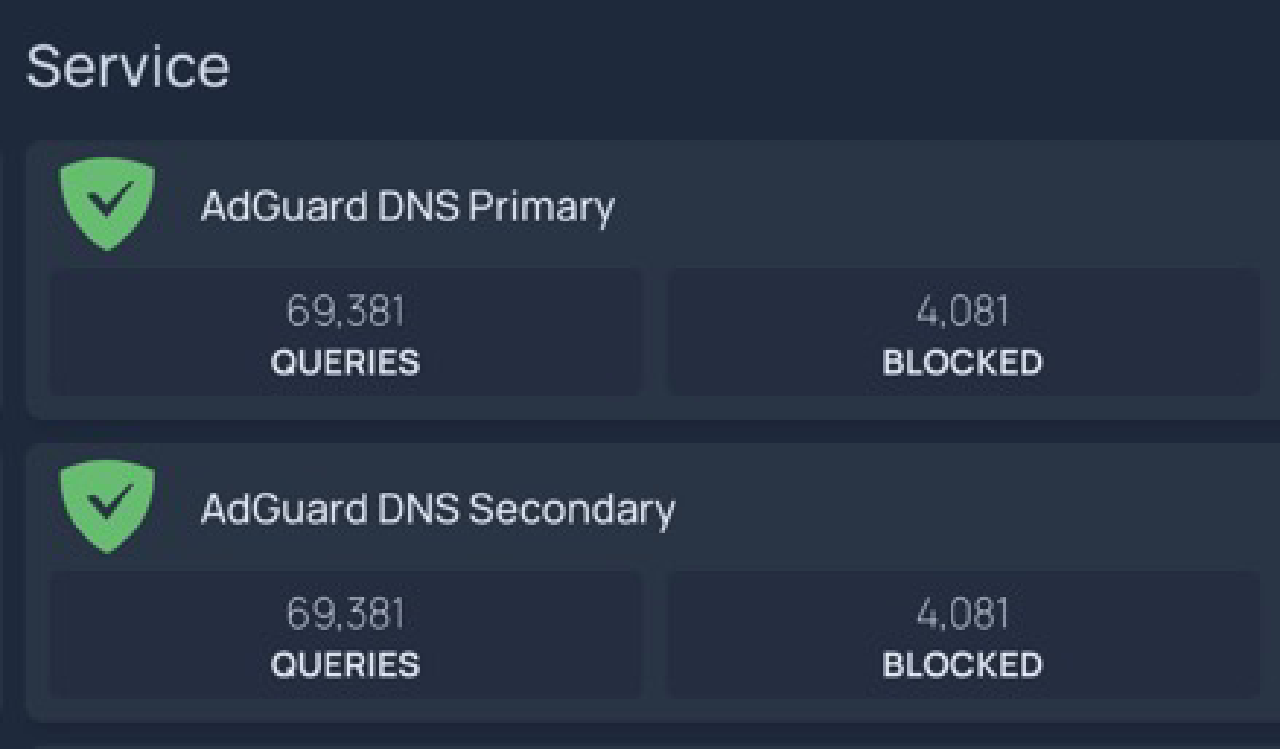Click the AdGuard DNS Secondary shield icon
Screen dimensions: 1280x749
pos(107,508)
